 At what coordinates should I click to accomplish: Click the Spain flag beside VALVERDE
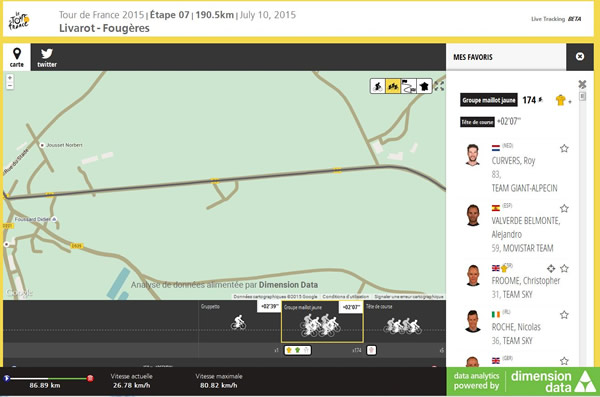click(496, 208)
